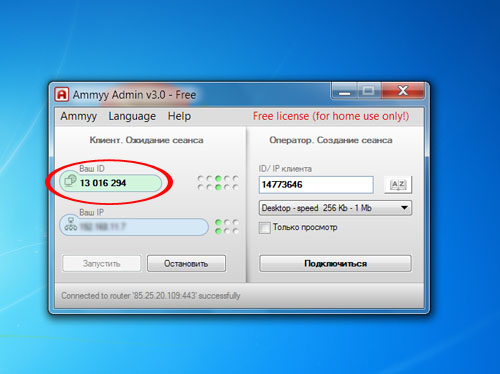Minimize the Ammyy Admin window
The width and height of the screenshot is (500, 374).
click(345, 91)
